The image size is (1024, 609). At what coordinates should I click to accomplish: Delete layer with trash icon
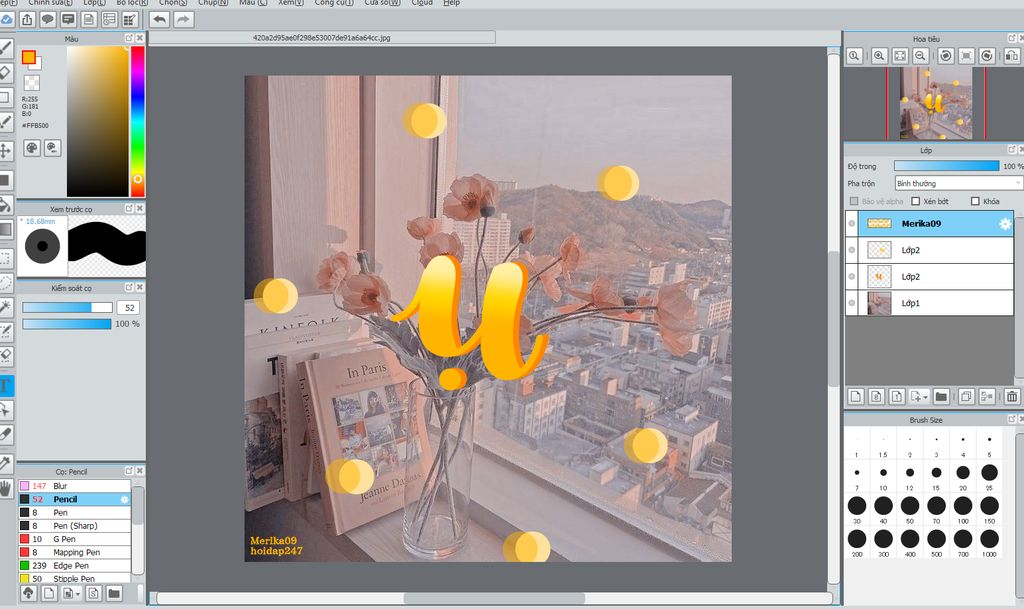(x=1012, y=396)
